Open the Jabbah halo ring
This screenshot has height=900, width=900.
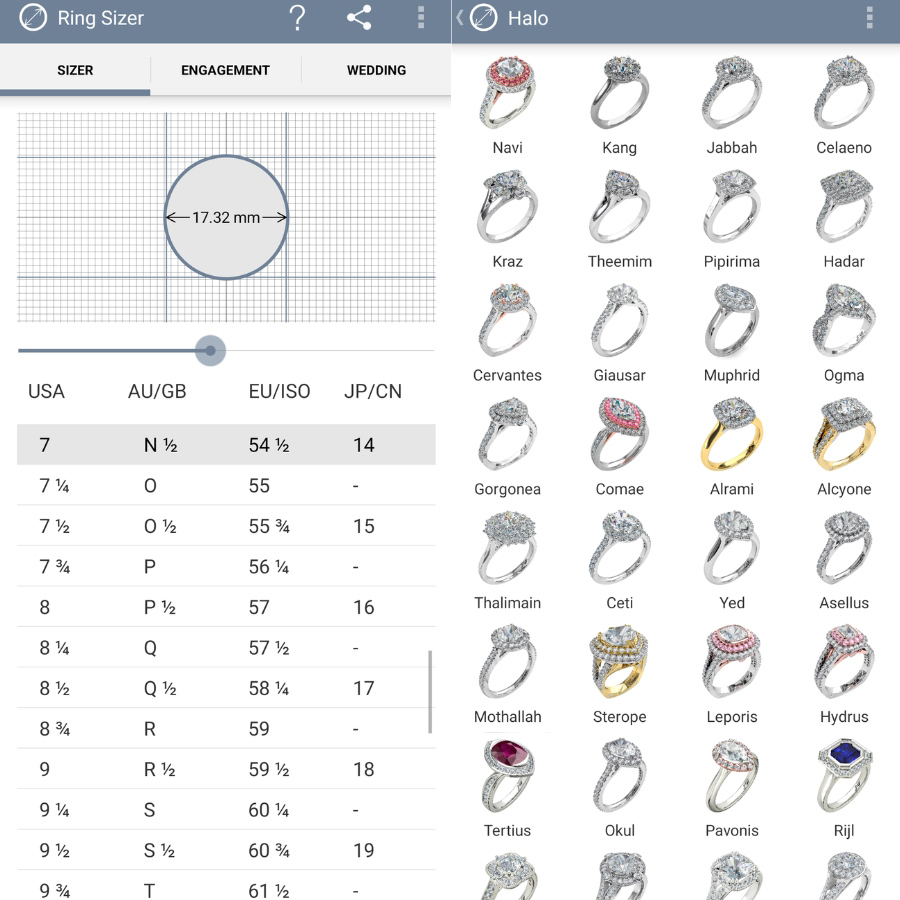point(732,105)
